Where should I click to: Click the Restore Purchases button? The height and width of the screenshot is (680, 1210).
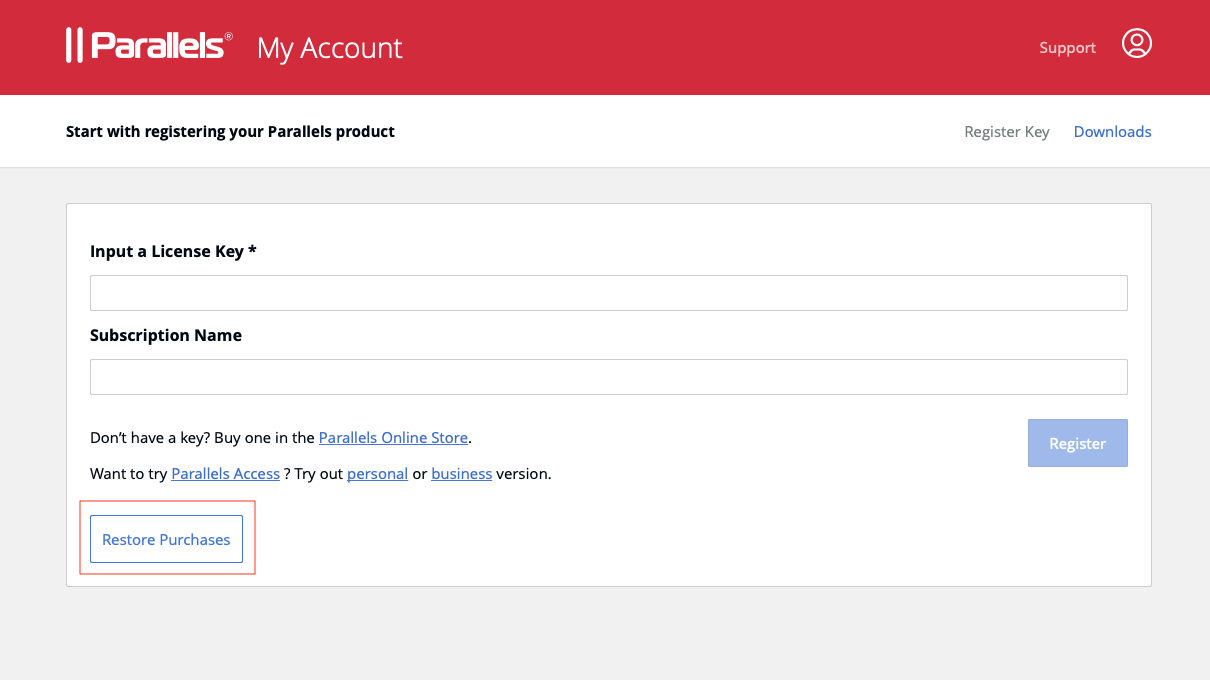(x=166, y=539)
